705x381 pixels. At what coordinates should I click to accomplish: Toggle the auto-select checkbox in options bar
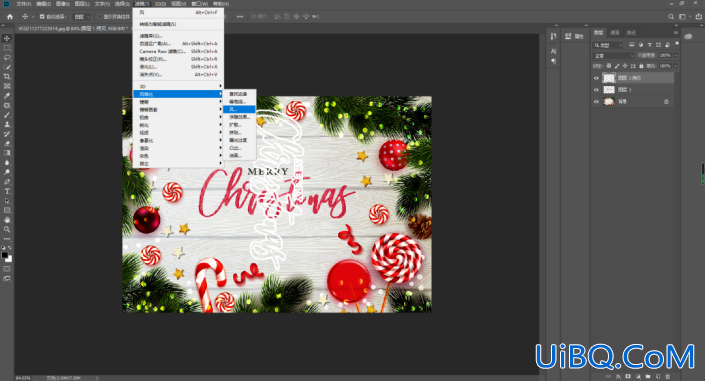[42, 17]
